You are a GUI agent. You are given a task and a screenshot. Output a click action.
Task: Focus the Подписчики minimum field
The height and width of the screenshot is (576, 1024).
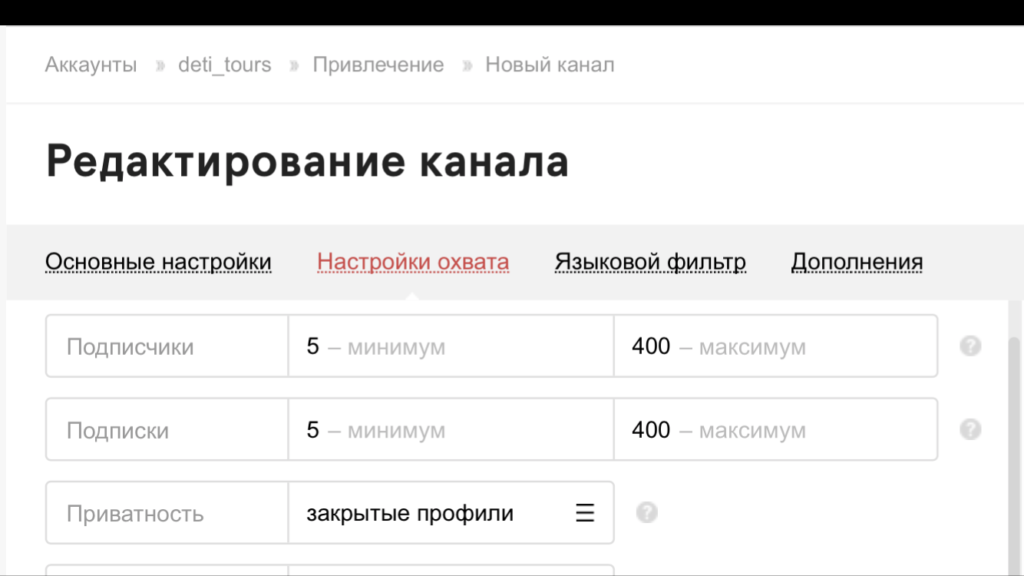pyautogui.click(x=450, y=347)
